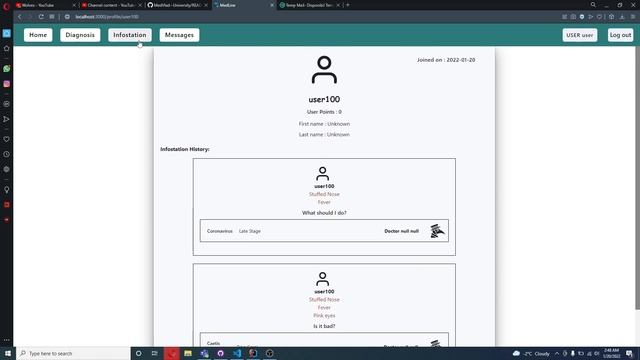
Task: Click the Windows taskbar search box
Action: click(73, 353)
